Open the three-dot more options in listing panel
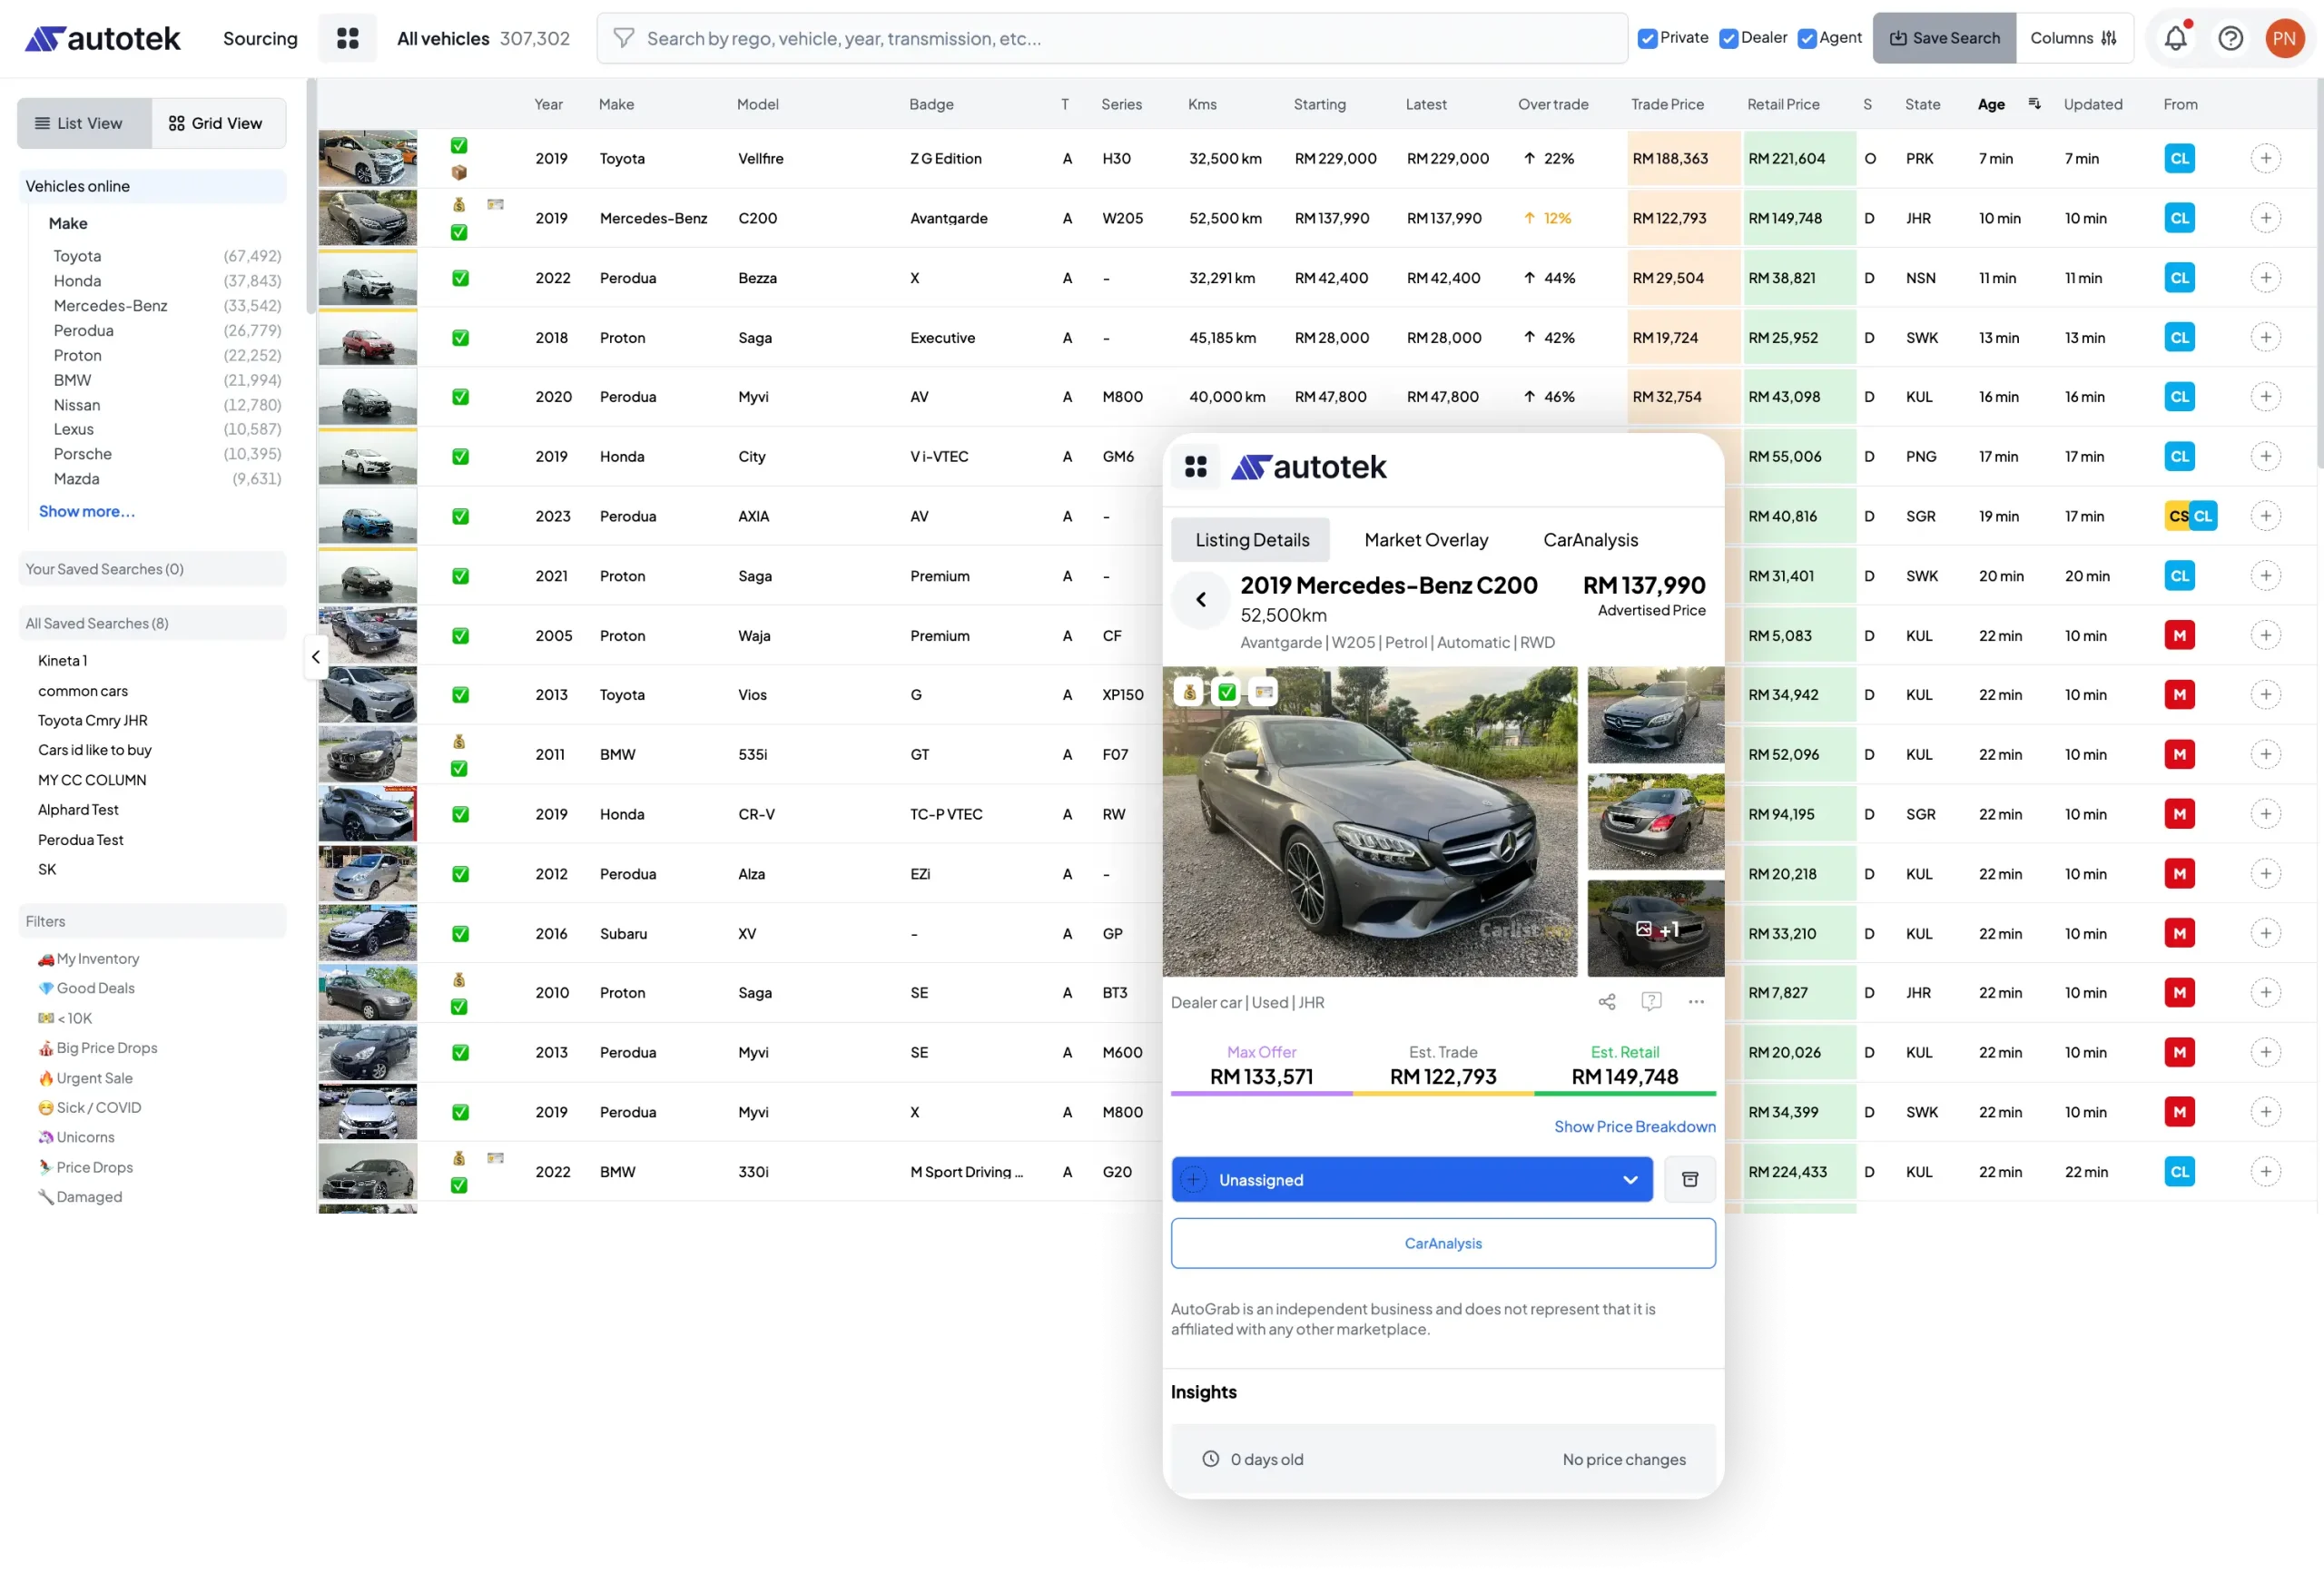Screen dimensions: 2324x1583 [x=1696, y=1001]
